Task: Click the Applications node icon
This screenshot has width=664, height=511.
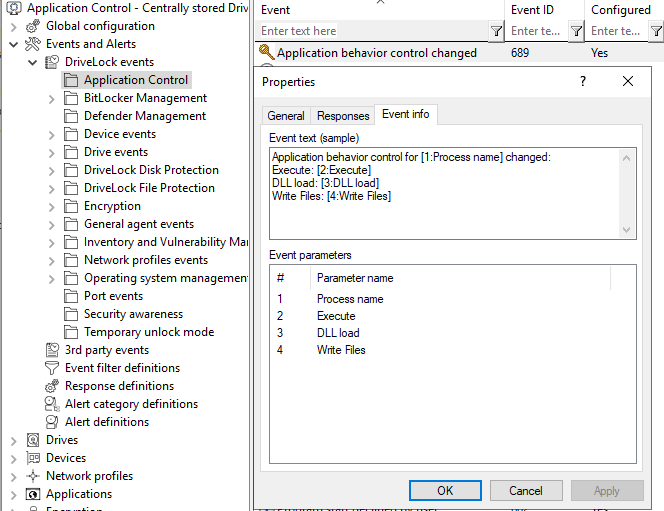Action: [33, 494]
